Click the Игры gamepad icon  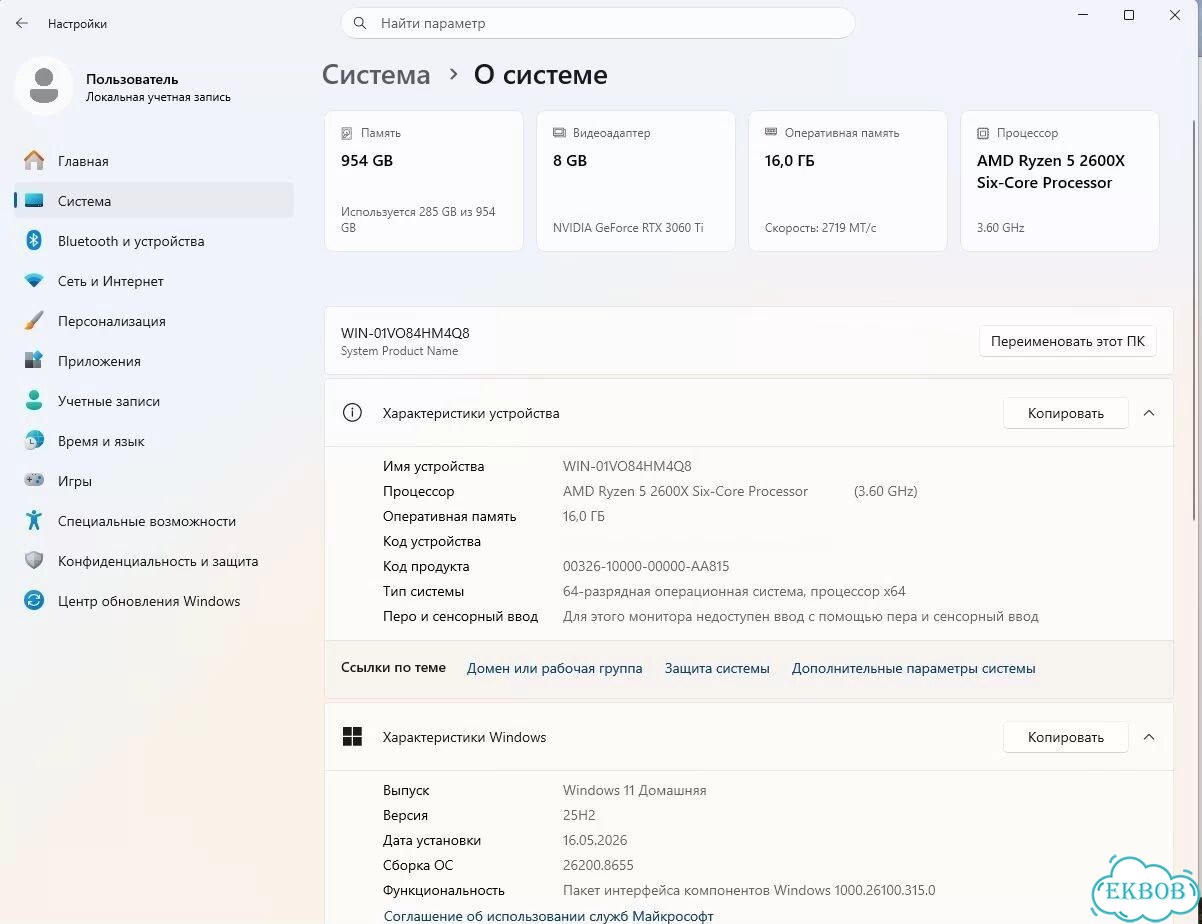tap(34, 481)
